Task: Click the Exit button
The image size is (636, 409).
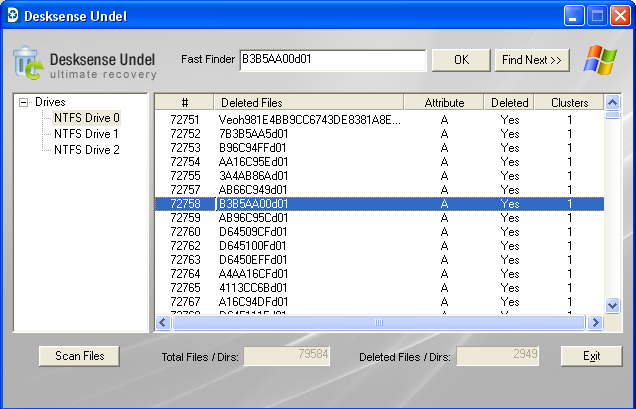Action: [591, 356]
